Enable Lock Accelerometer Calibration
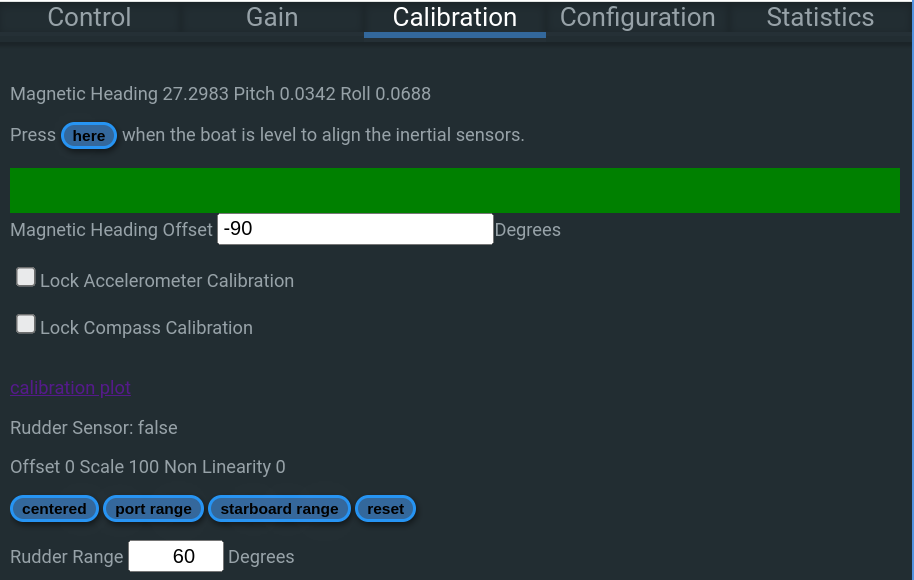Image resolution: width=914 pixels, height=580 pixels. pos(25,276)
